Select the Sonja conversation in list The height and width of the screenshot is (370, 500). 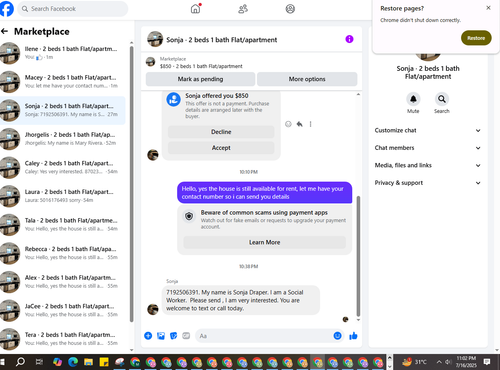click(x=63, y=110)
